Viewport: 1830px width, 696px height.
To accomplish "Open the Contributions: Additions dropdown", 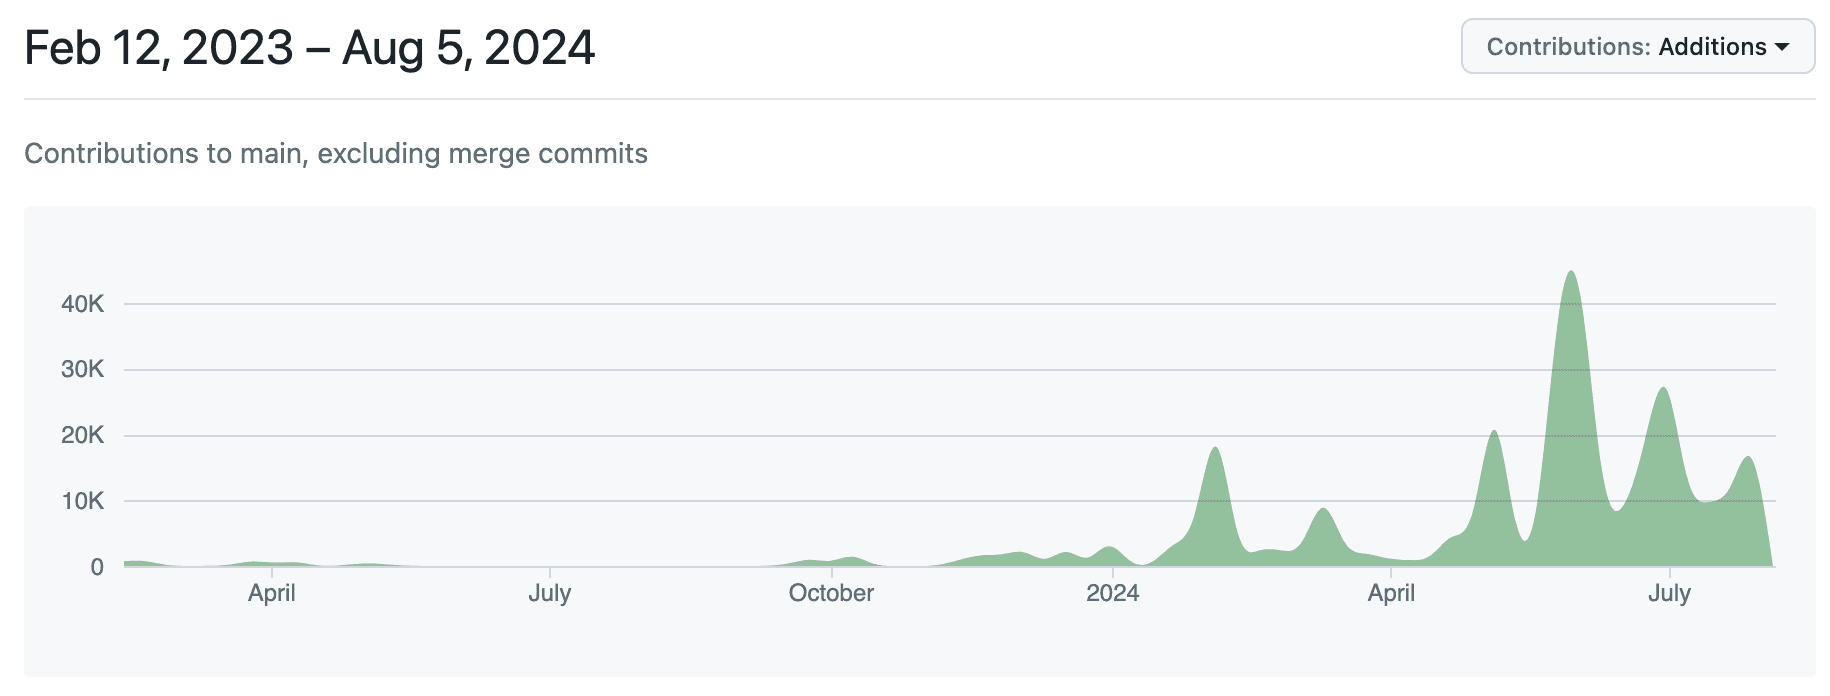I will [1637, 46].
